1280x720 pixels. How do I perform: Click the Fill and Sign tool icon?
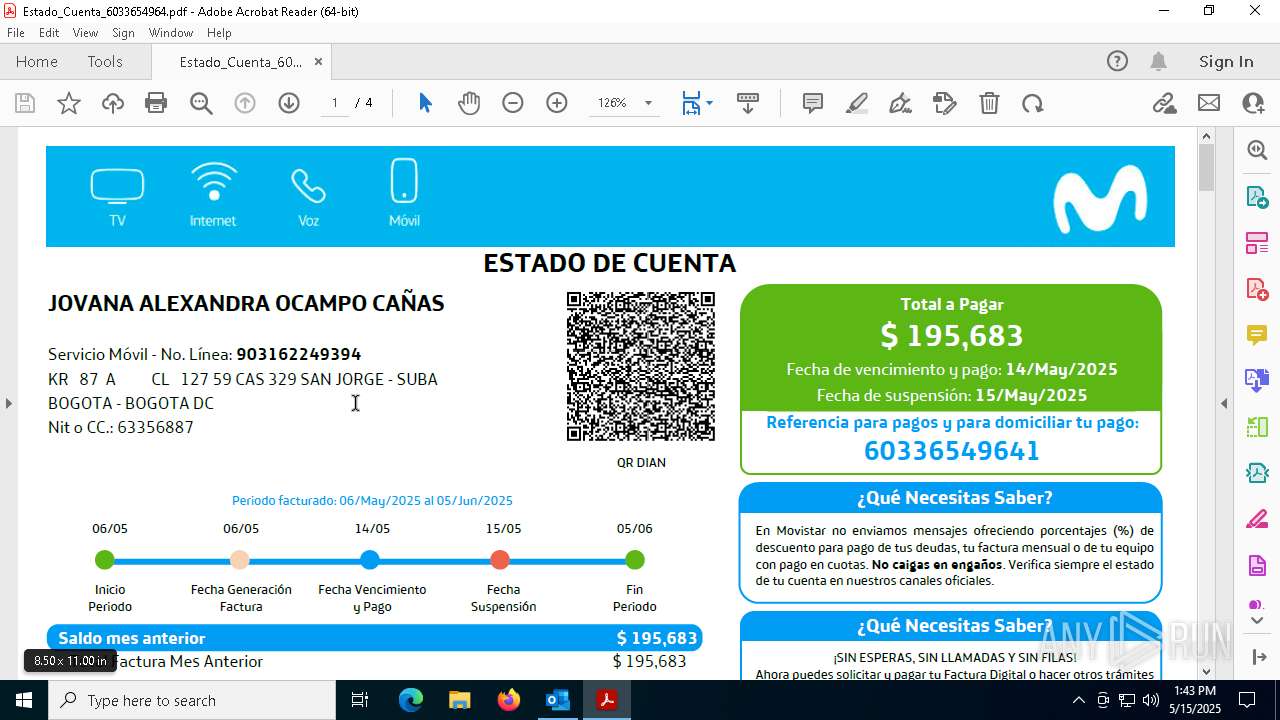point(945,103)
